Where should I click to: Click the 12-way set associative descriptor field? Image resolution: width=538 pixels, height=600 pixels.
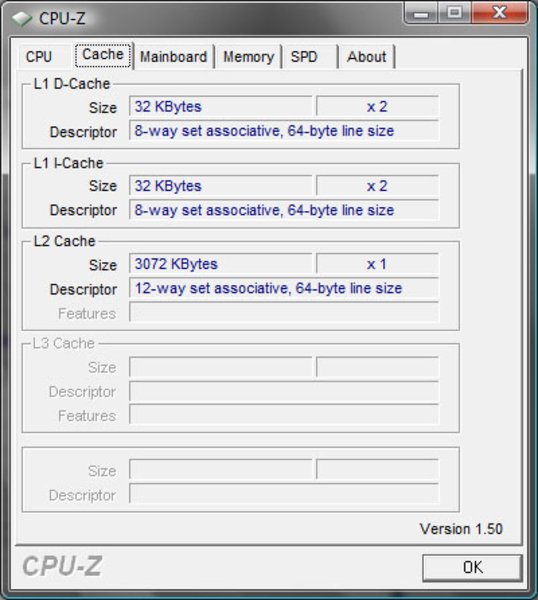point(284,288)
